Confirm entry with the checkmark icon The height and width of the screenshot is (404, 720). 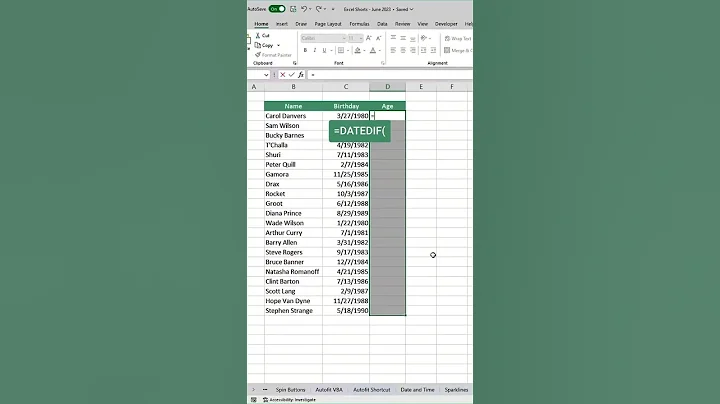(292, 75)
